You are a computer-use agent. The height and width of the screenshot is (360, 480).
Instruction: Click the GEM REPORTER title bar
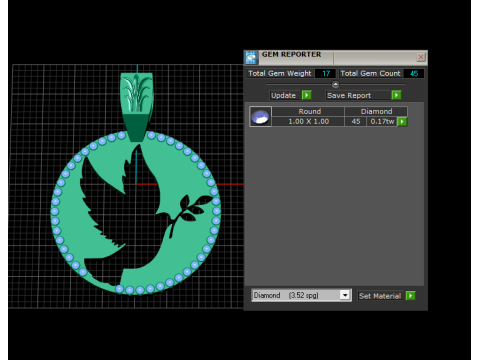click(x=337, y=57)
